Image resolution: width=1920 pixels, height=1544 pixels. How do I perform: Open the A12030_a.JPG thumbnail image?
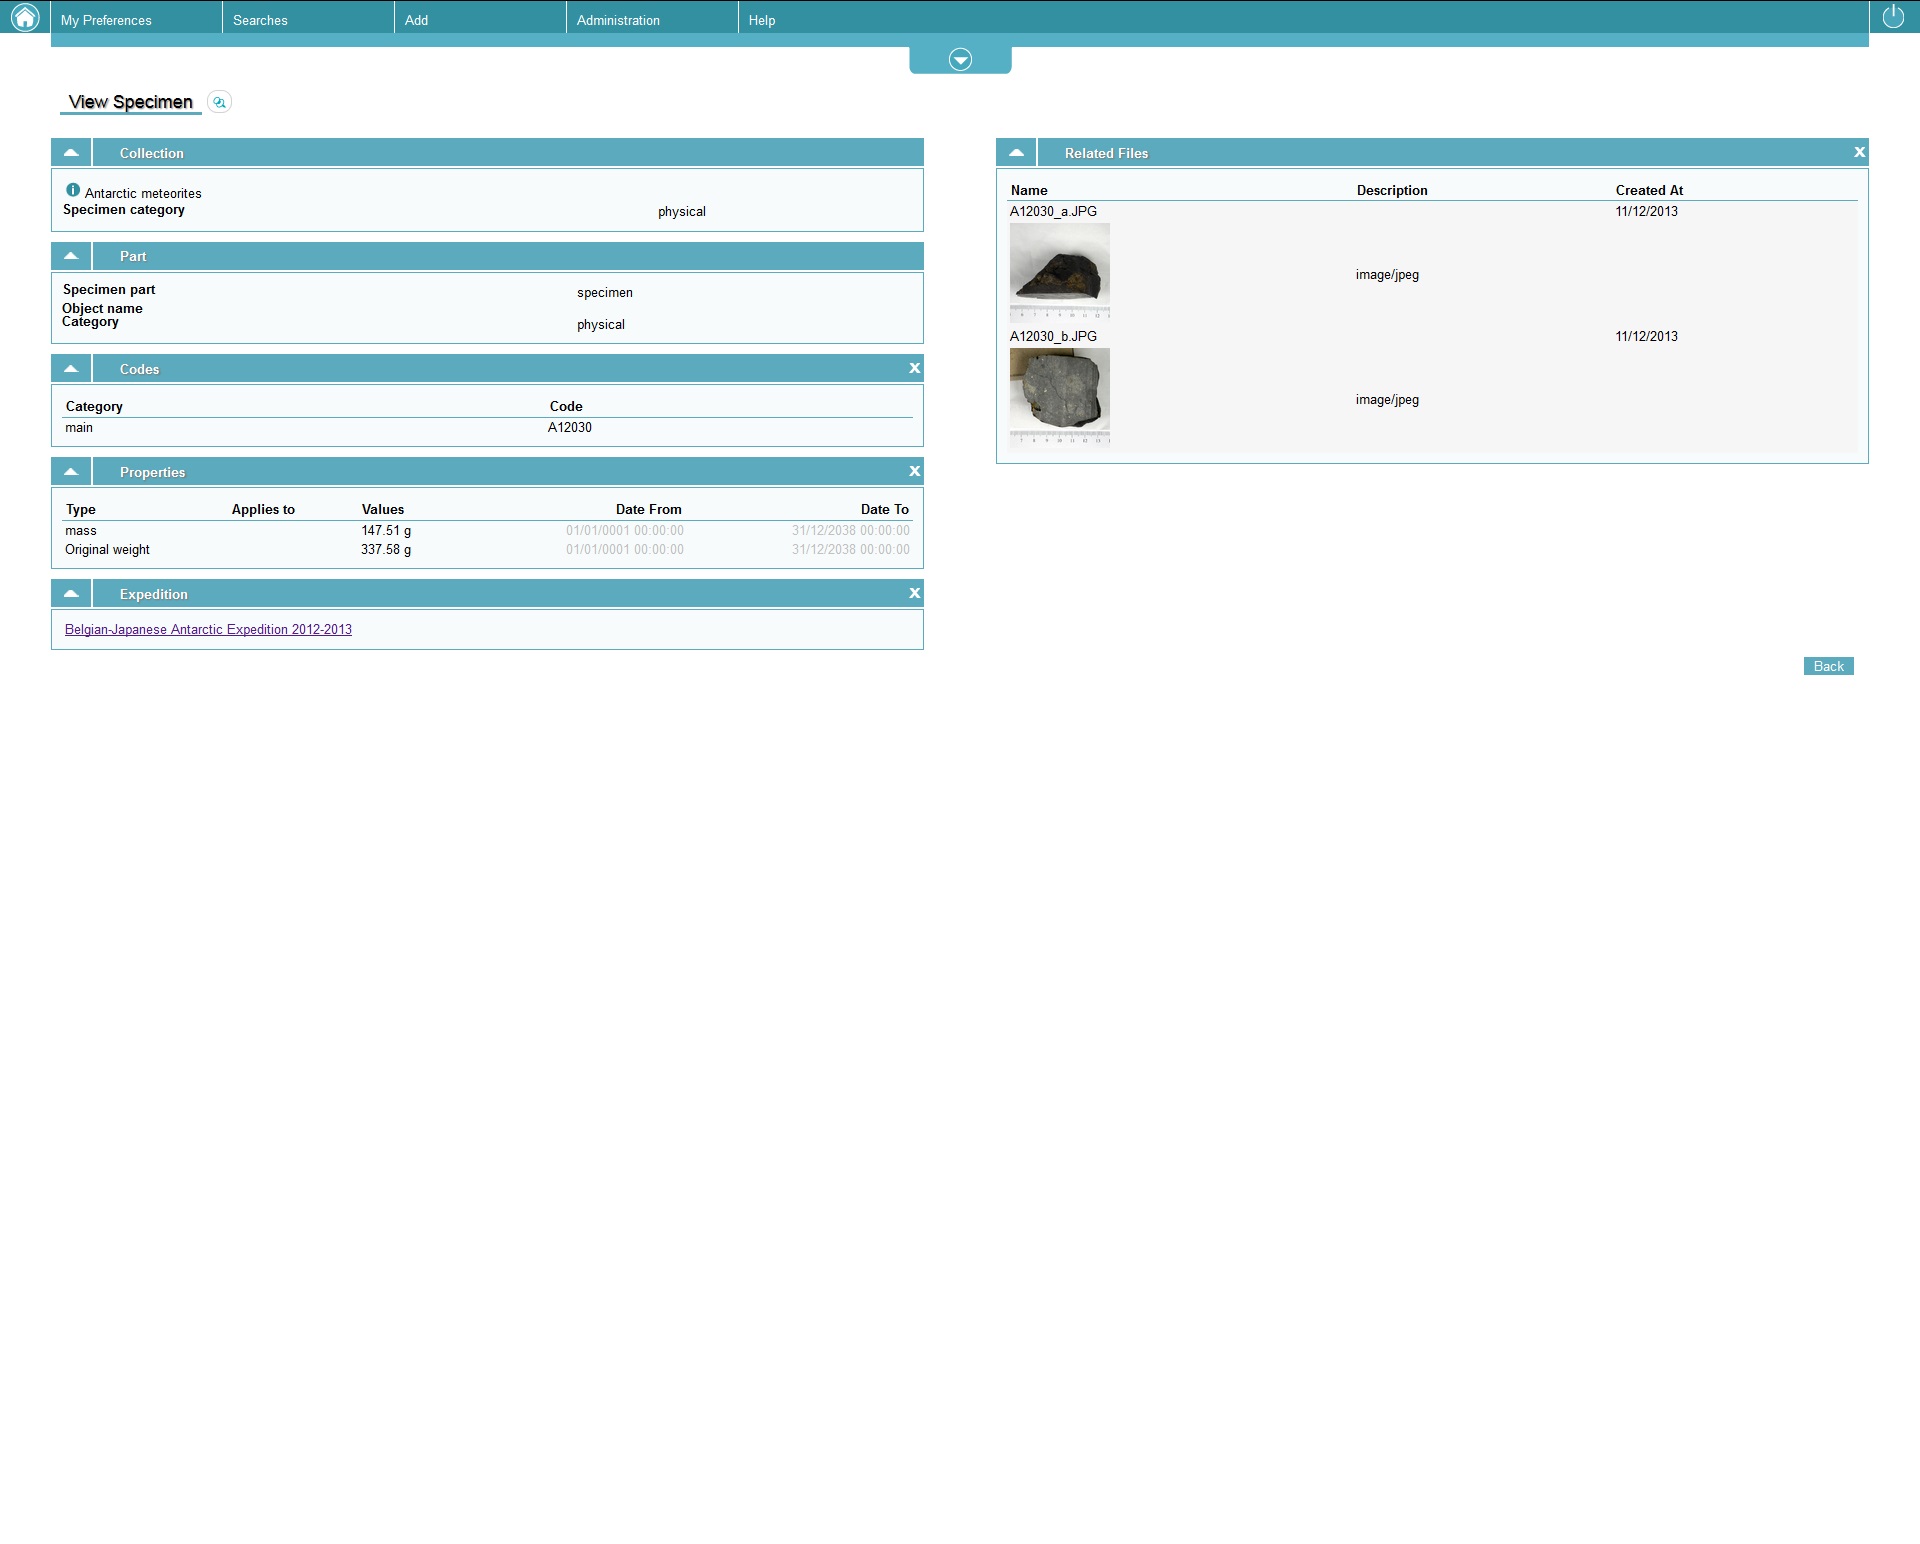click(1059, 270)
